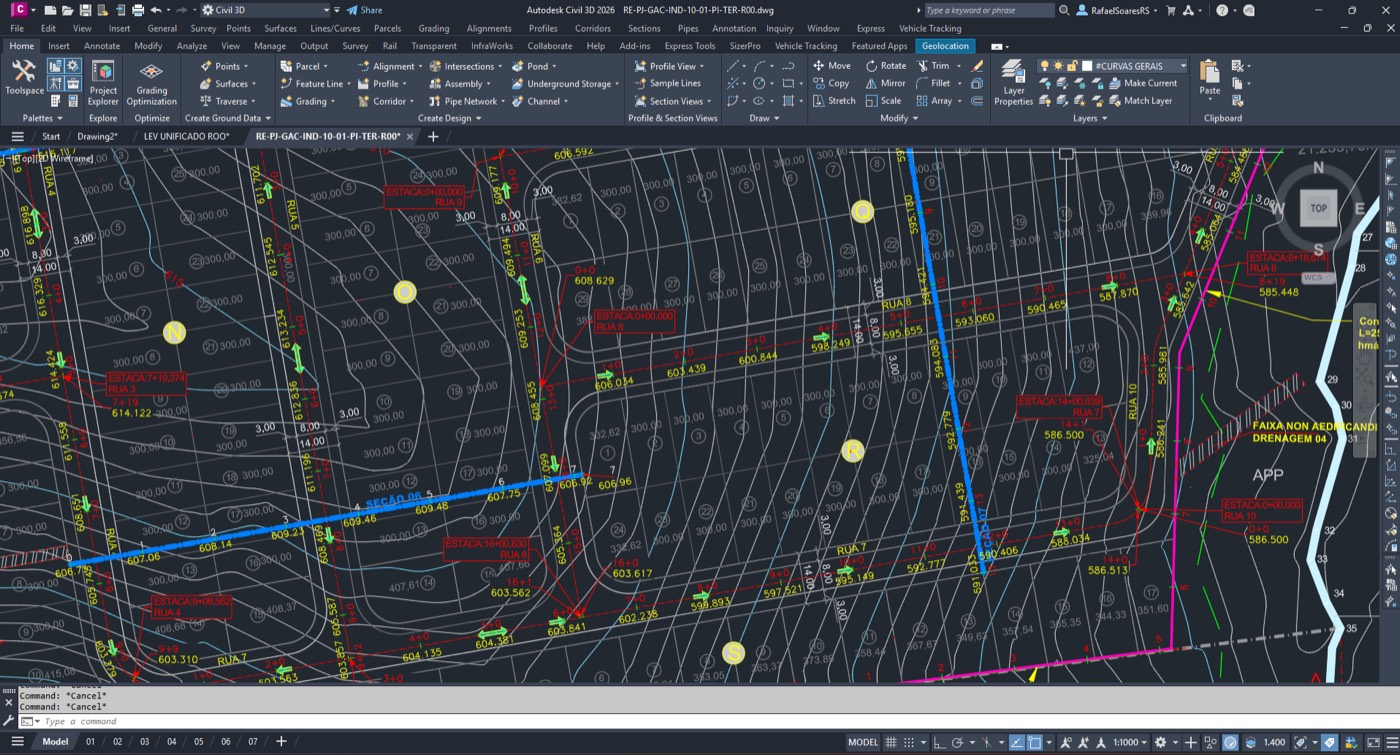Click Make Current layer button
The image size is (1400, 755).
pos(1143,83)
